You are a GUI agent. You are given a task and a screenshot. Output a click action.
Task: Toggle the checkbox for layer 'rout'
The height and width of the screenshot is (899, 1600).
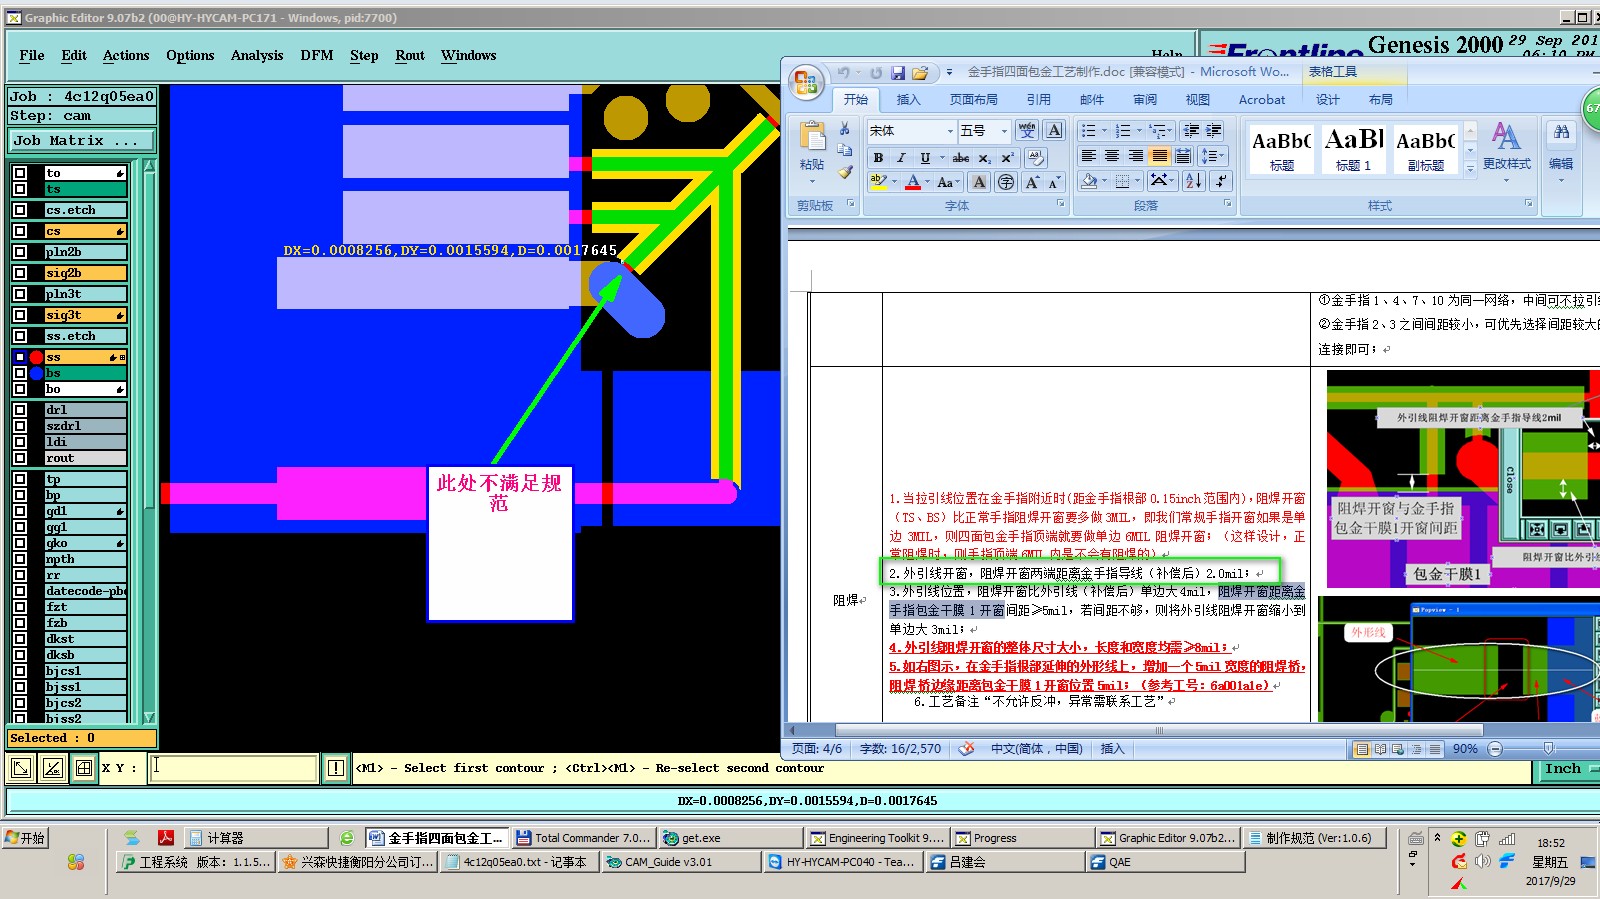(x=19, y=458)
